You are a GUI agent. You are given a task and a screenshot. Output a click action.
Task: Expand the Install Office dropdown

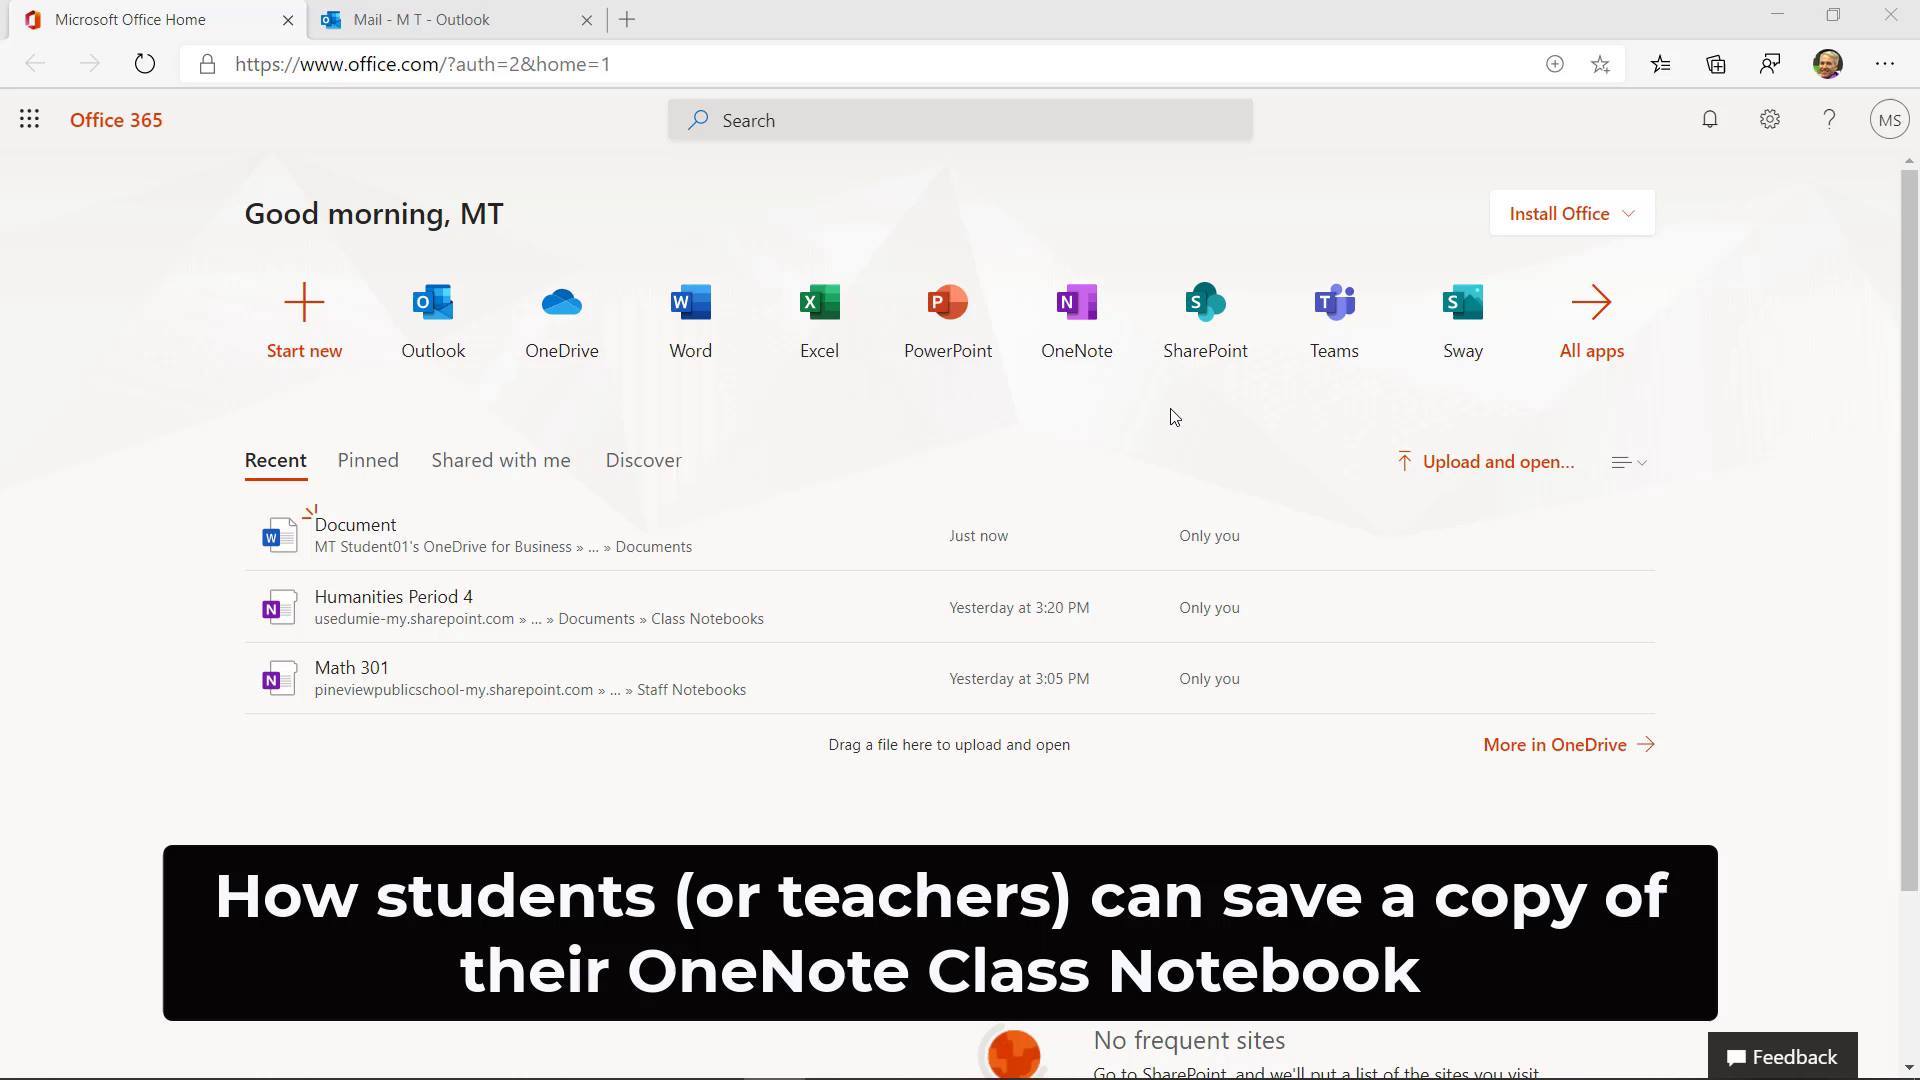point(1572,213)
